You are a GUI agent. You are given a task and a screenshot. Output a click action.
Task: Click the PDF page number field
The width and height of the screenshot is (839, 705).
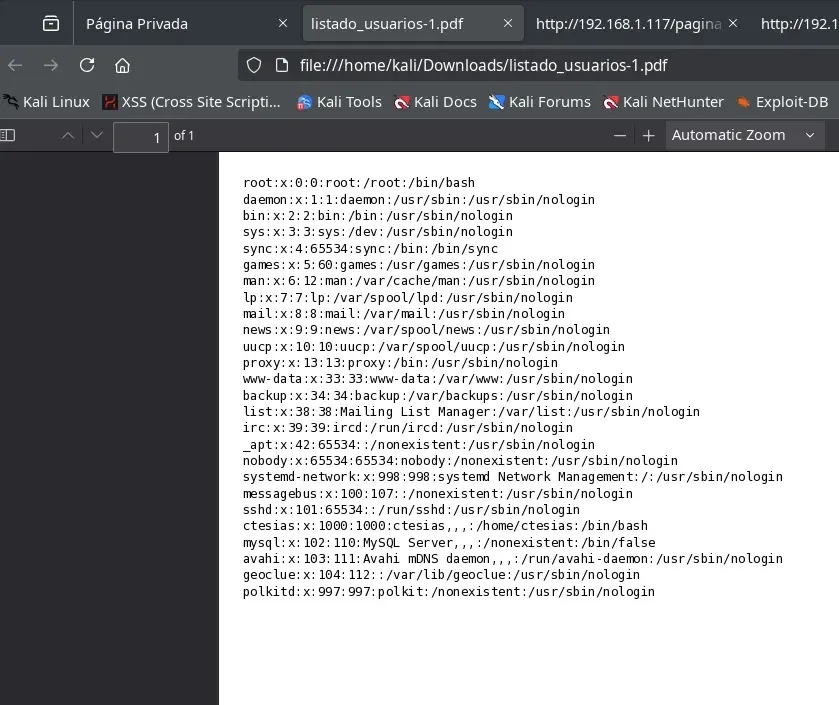(141, 137)
